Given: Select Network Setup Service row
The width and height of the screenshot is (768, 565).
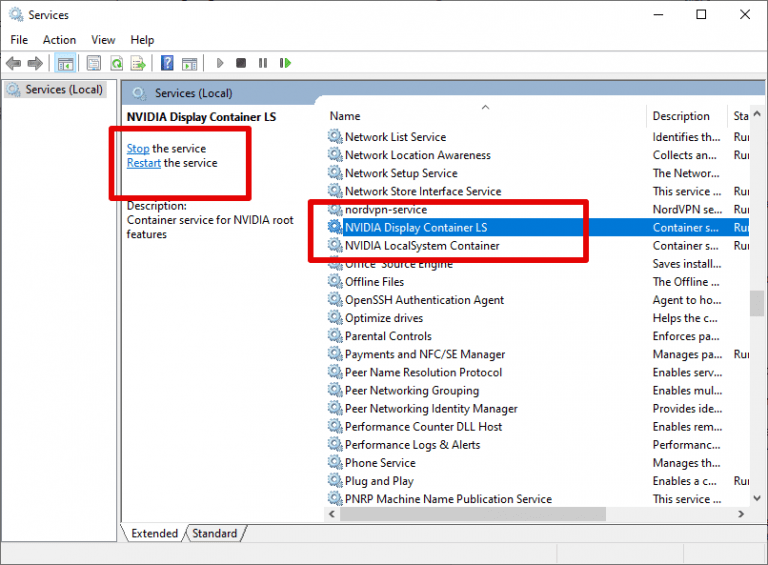Looking at the screenshot, I should (537, 173).
